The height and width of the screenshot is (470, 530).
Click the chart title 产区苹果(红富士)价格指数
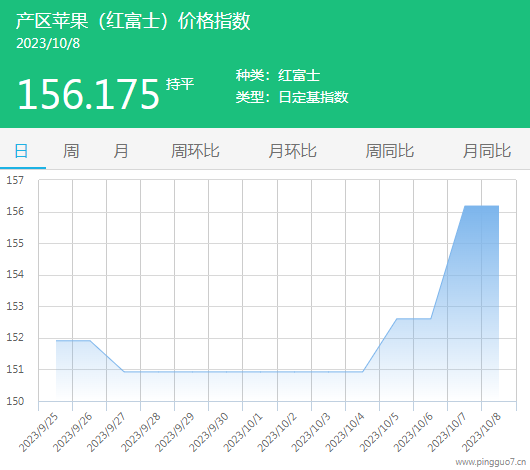click(133, 21)
